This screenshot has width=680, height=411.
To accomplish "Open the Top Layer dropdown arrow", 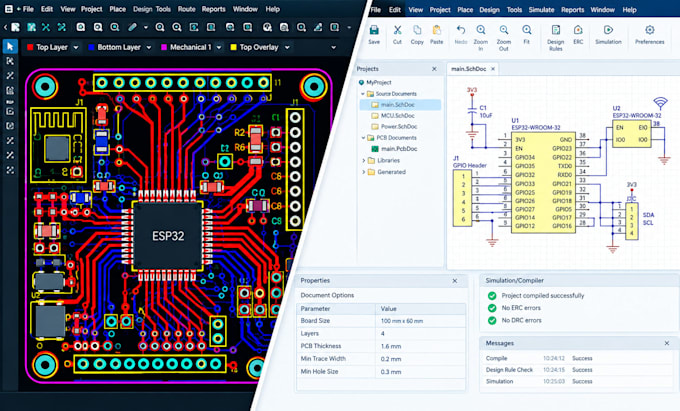I will coord(76,47).
